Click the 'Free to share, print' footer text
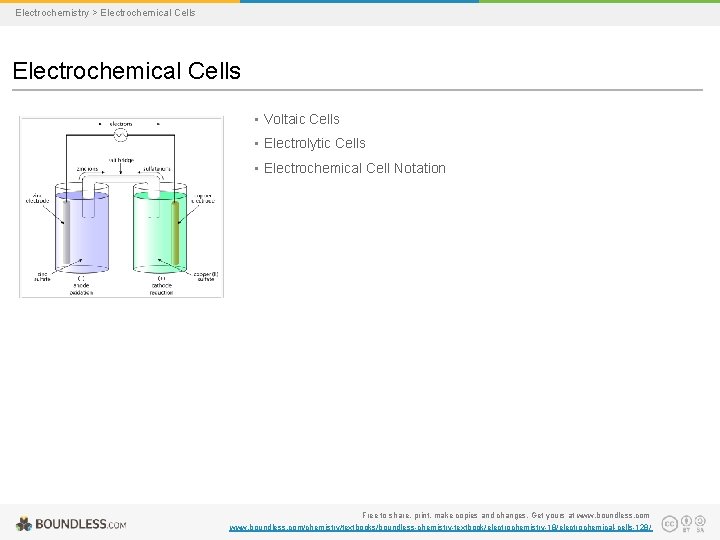This screenshot has width=720, height=540. [506, 515]
